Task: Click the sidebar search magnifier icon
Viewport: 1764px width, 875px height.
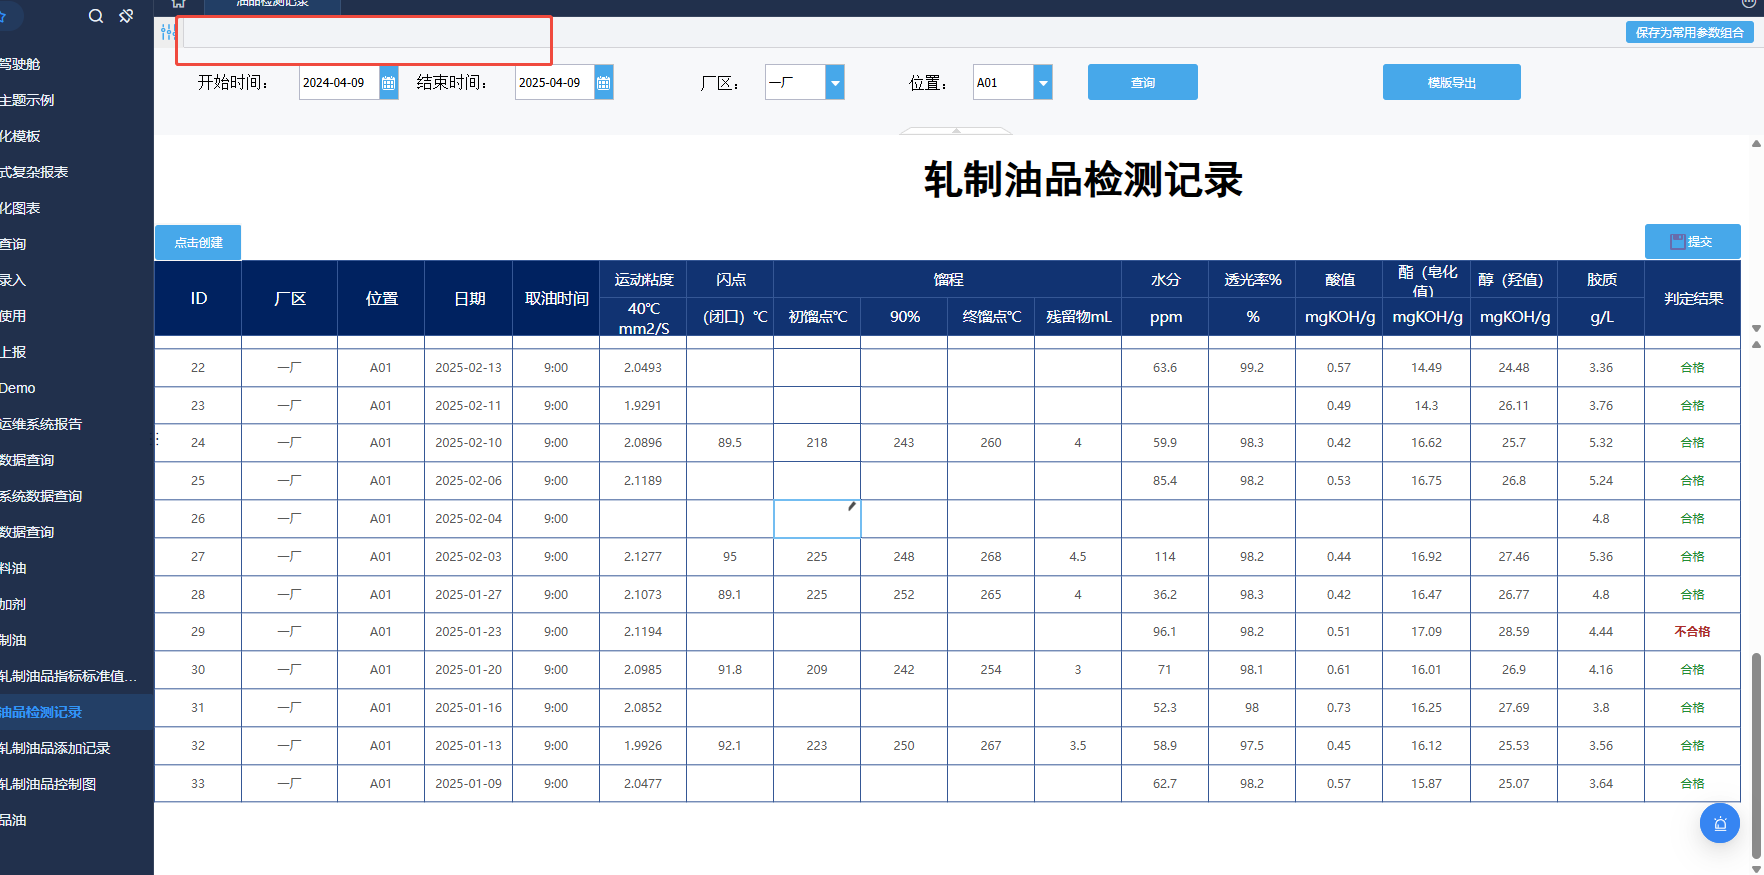Action: point(96,16)
